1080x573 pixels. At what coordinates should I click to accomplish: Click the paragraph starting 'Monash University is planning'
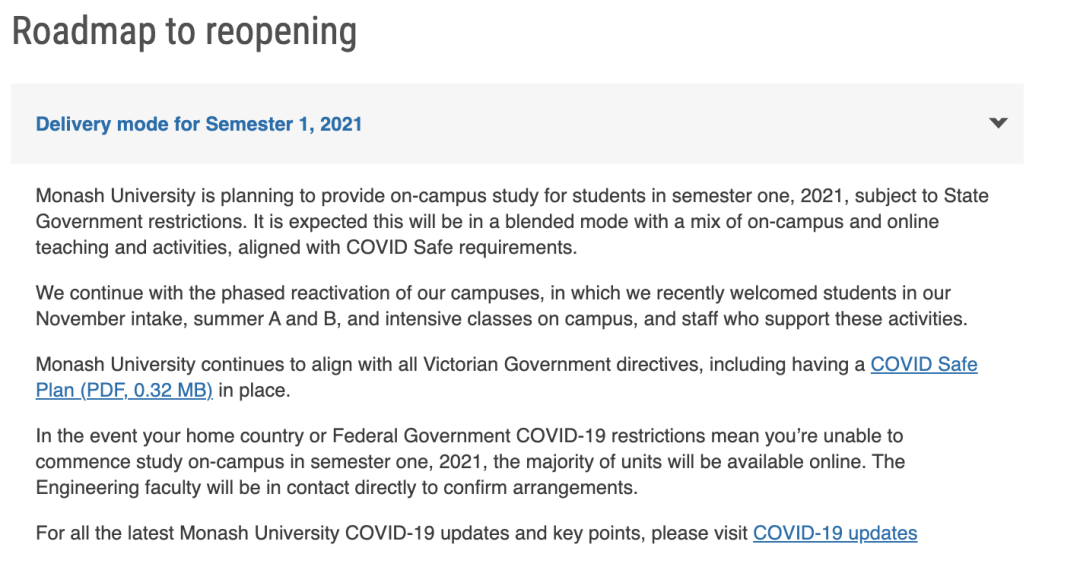coord(512,222)
